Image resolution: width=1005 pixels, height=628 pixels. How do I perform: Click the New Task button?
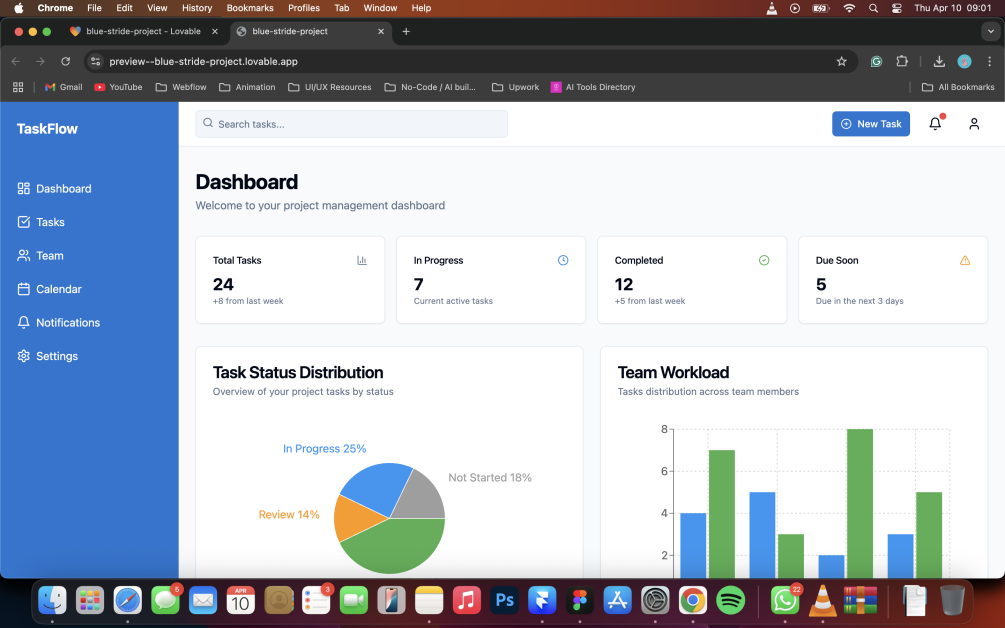[870, 124]
